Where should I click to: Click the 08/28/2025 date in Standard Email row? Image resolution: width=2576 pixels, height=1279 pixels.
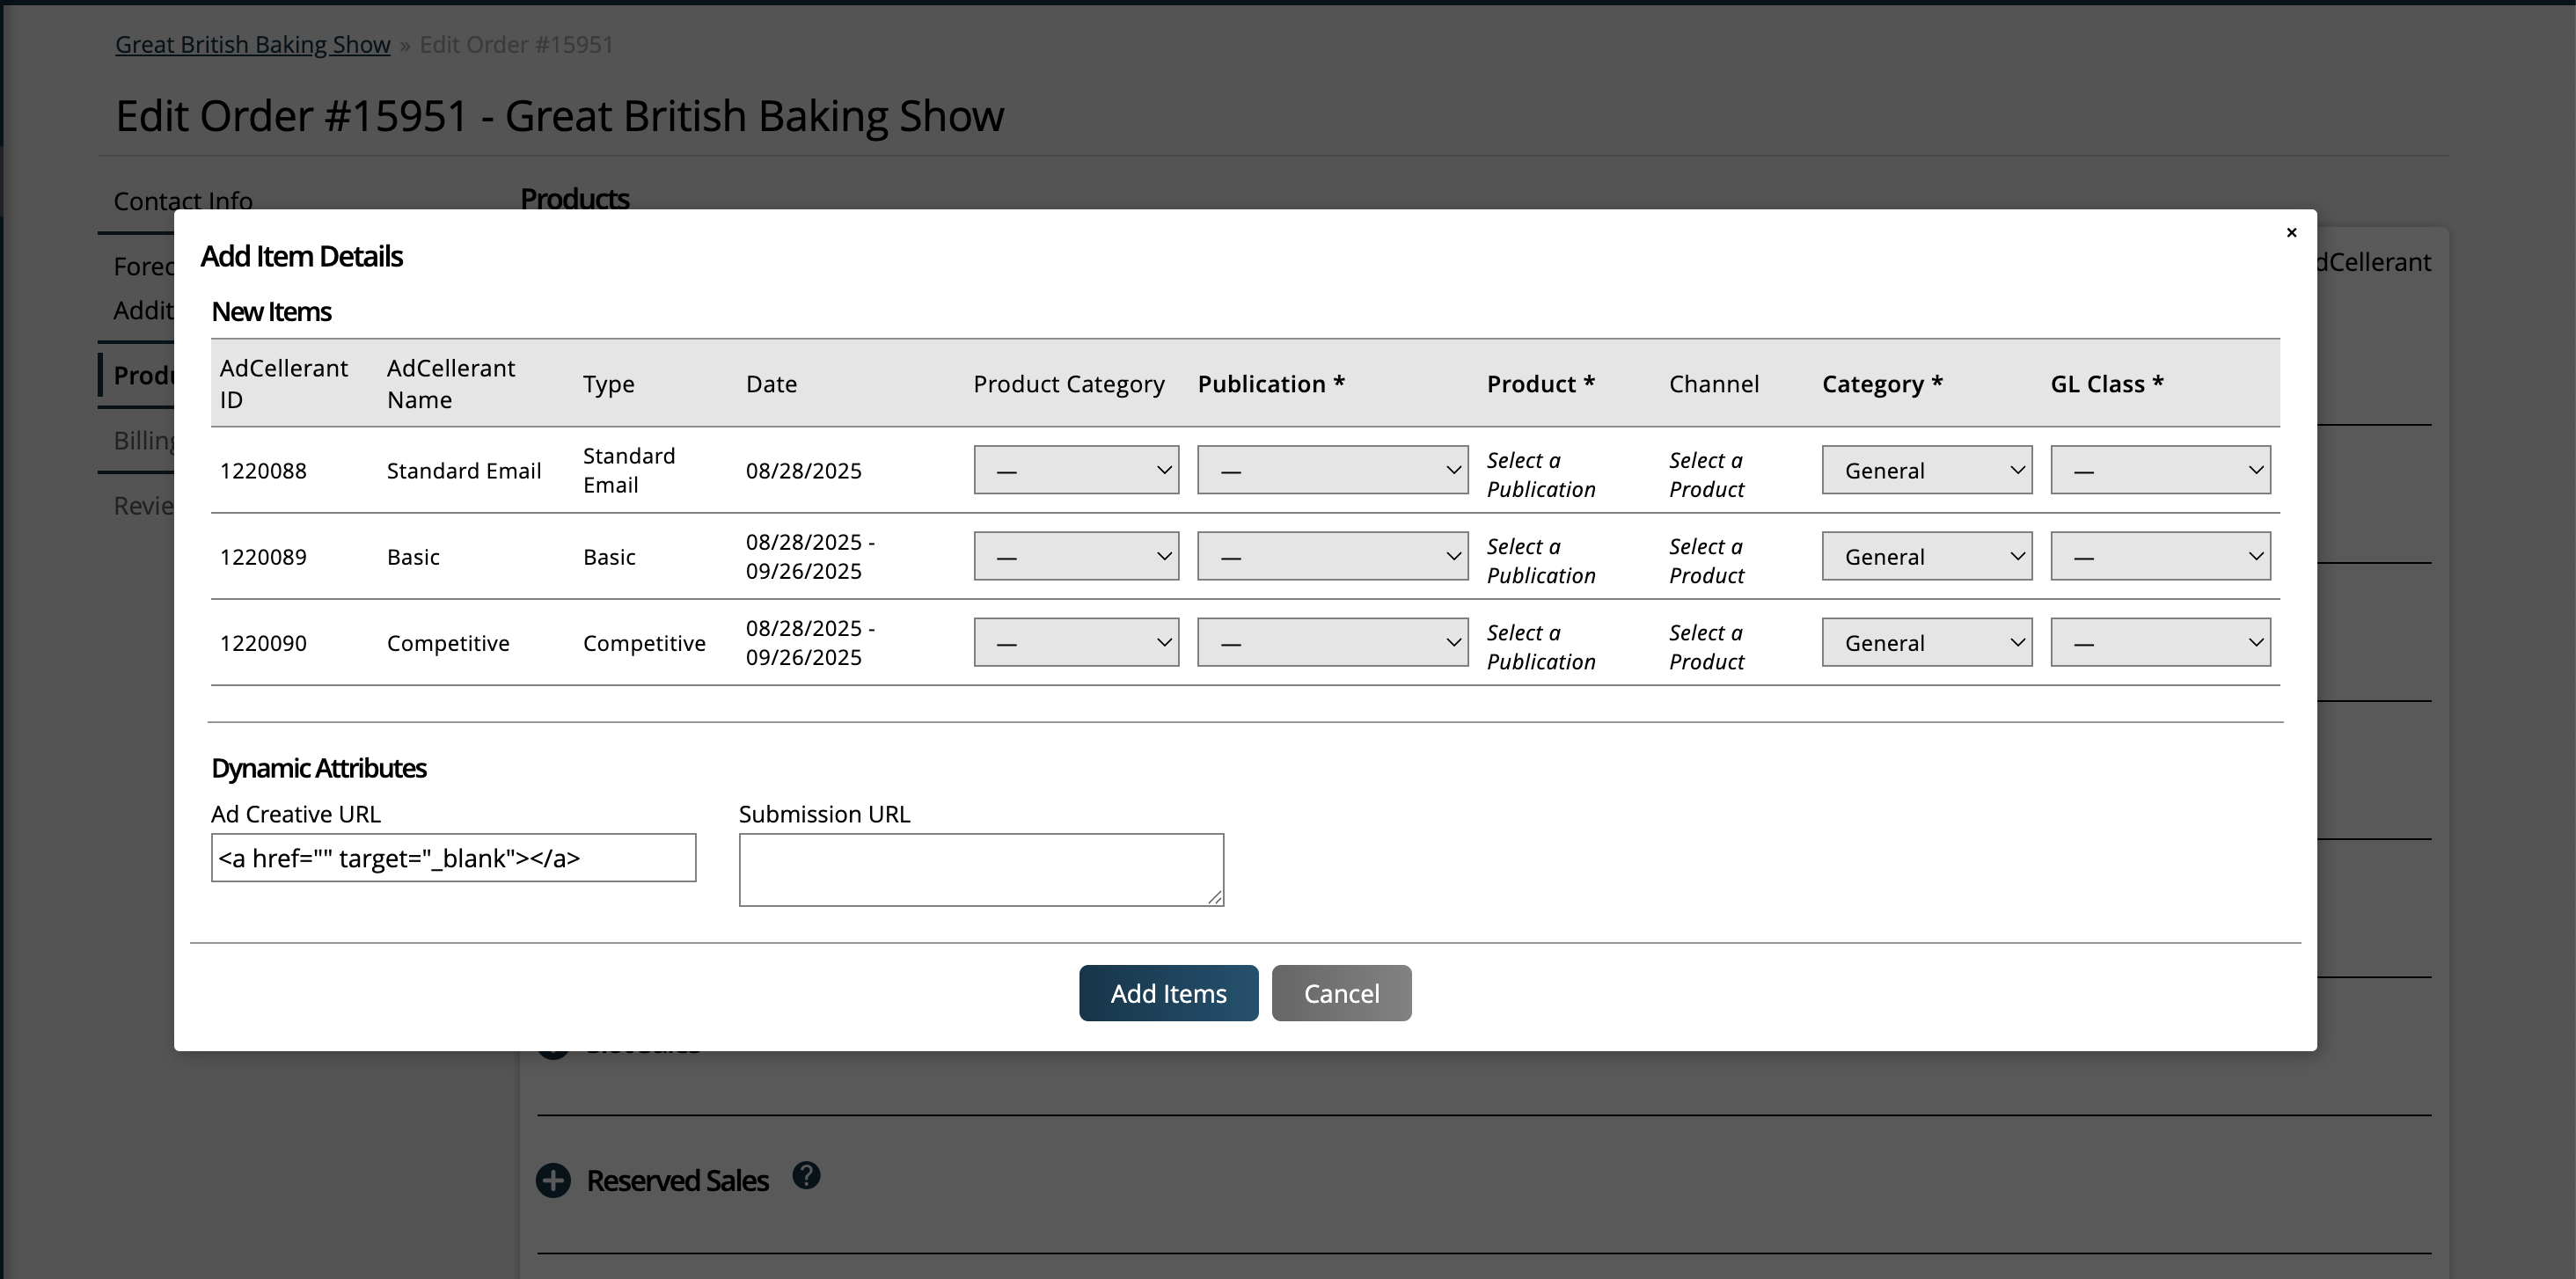pos(803,471)
